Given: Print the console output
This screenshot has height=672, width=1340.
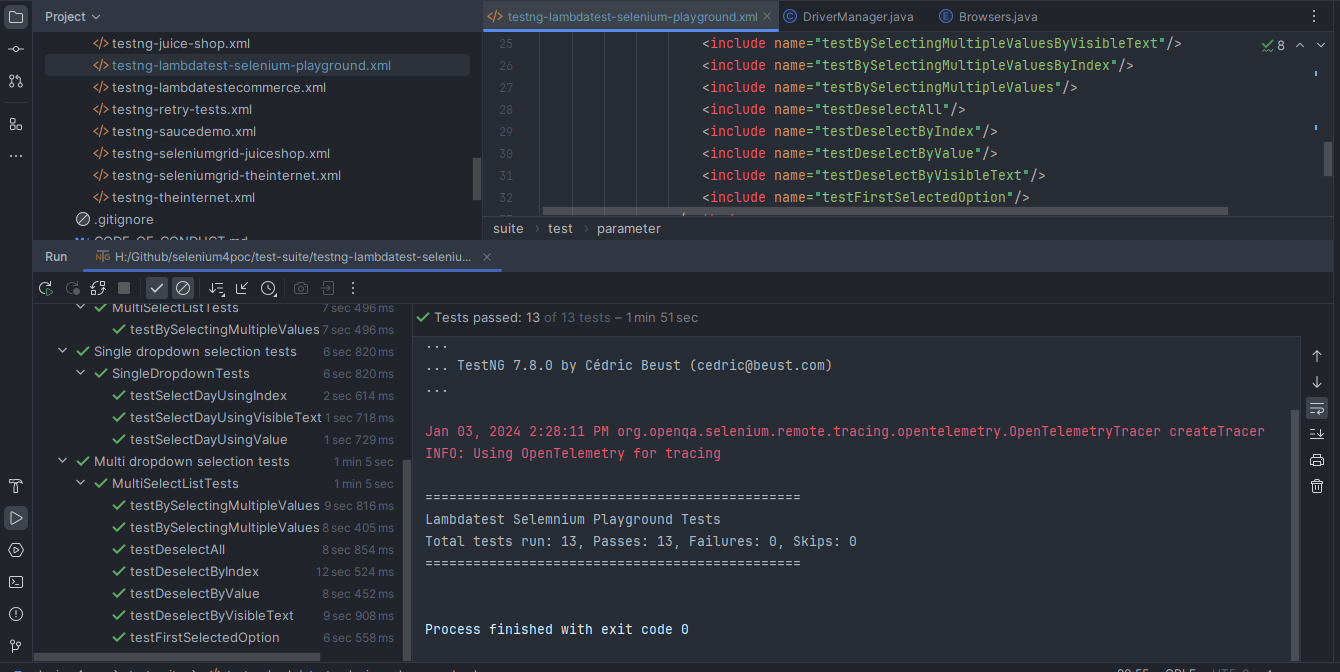Looking at the screenshot, I should coord(1317,460).
